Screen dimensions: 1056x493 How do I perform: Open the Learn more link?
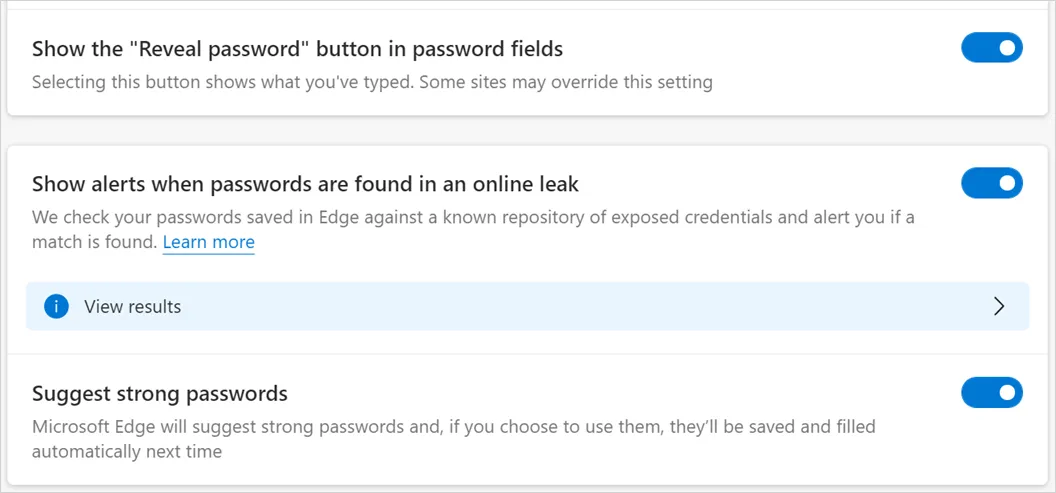coord(208,242)
